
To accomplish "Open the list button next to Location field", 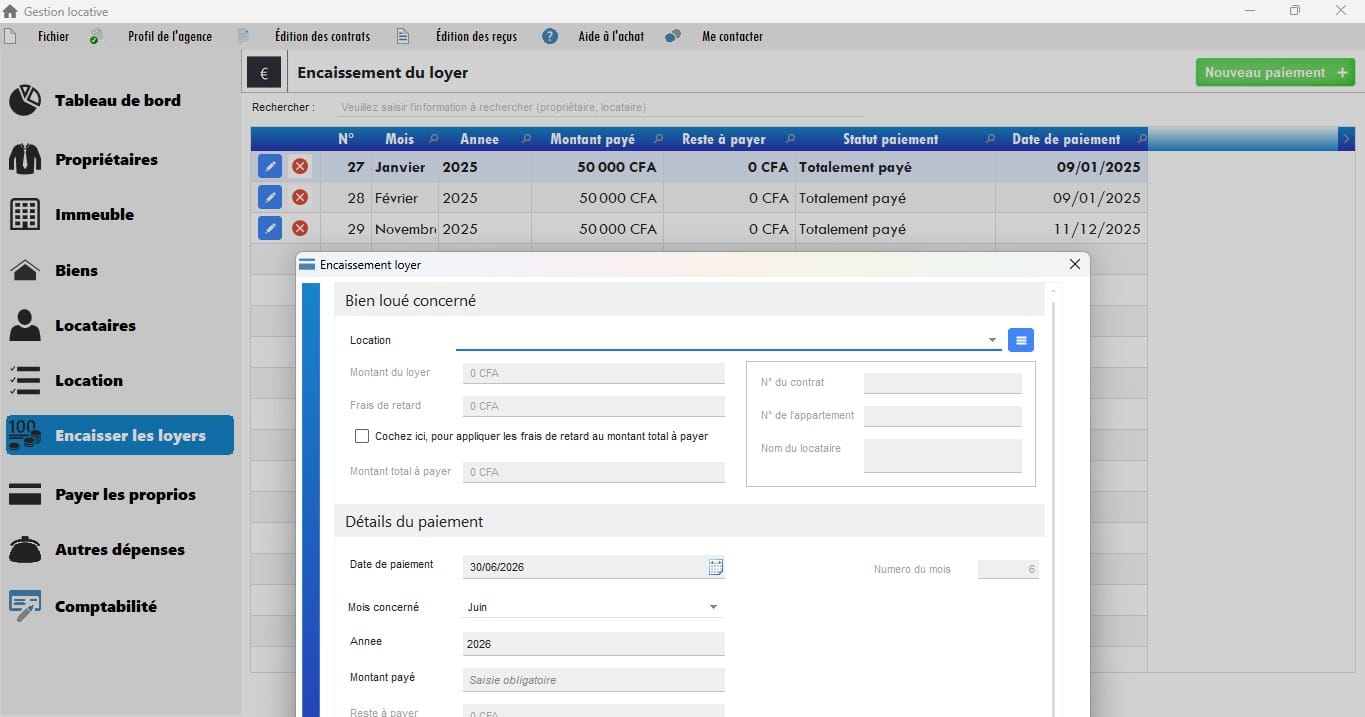I will 1021,340.
